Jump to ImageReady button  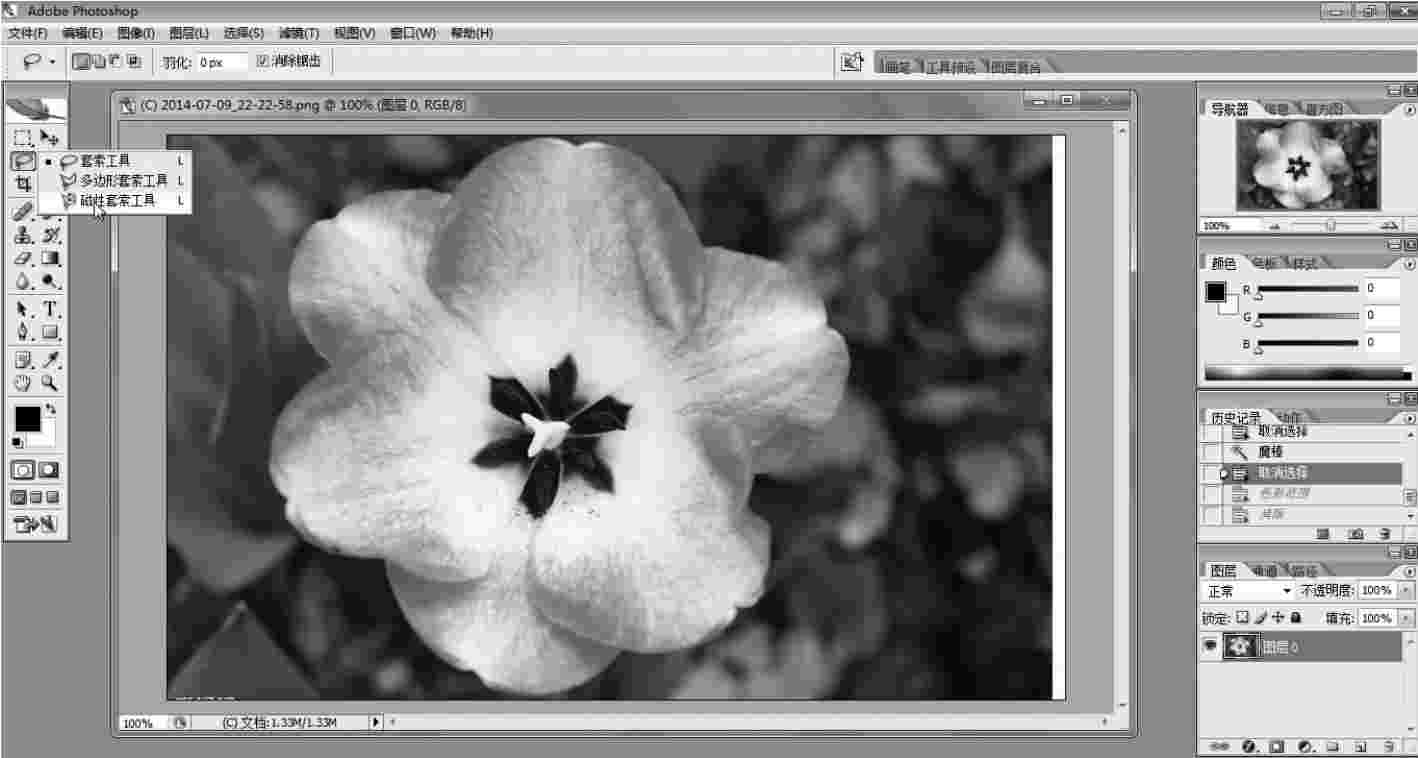pos(36,523)
